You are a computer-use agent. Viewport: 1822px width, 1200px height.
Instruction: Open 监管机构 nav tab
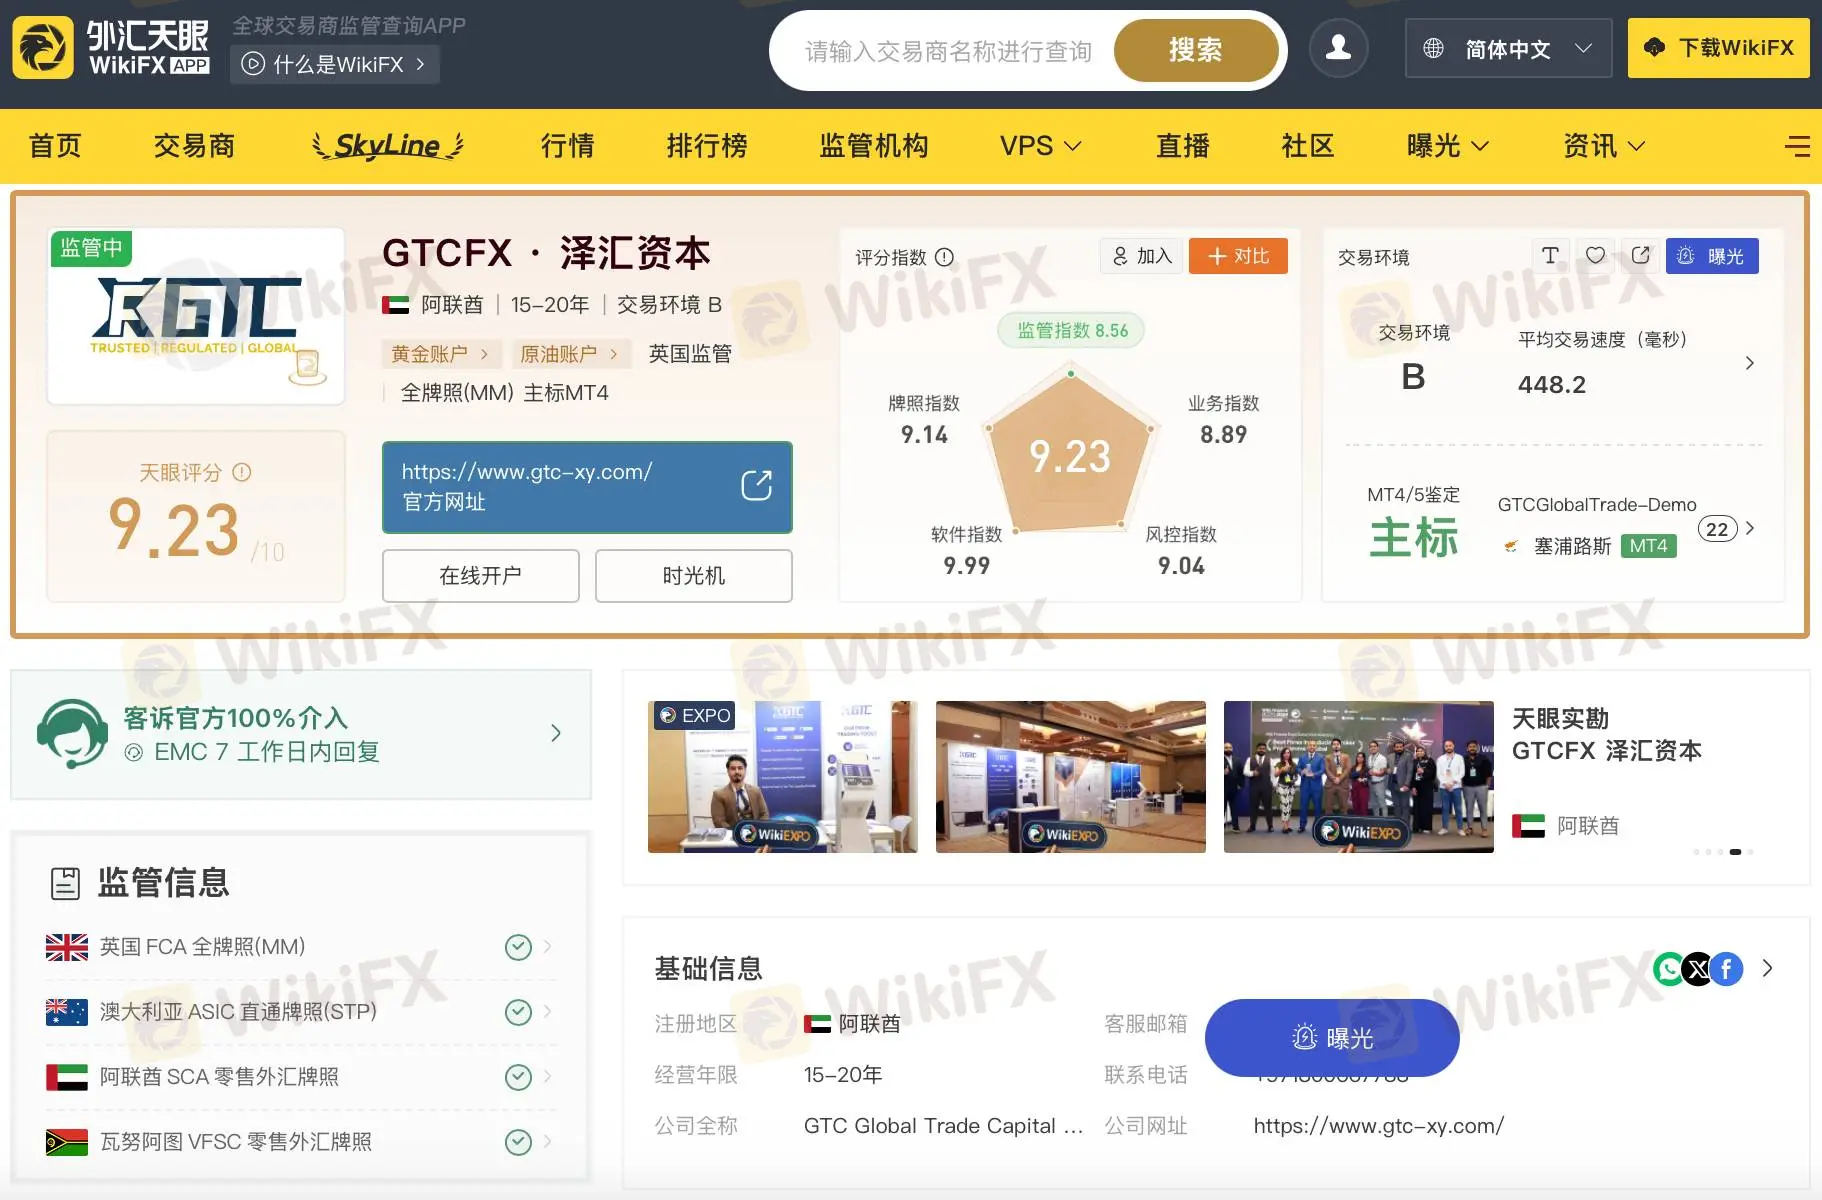click(874, 146)
